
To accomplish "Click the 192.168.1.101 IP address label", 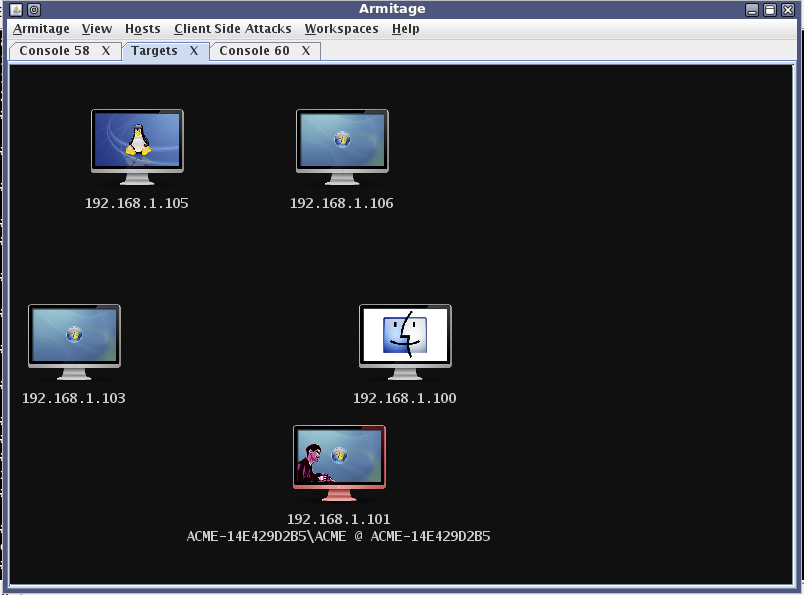I will [x=338, y=519].
